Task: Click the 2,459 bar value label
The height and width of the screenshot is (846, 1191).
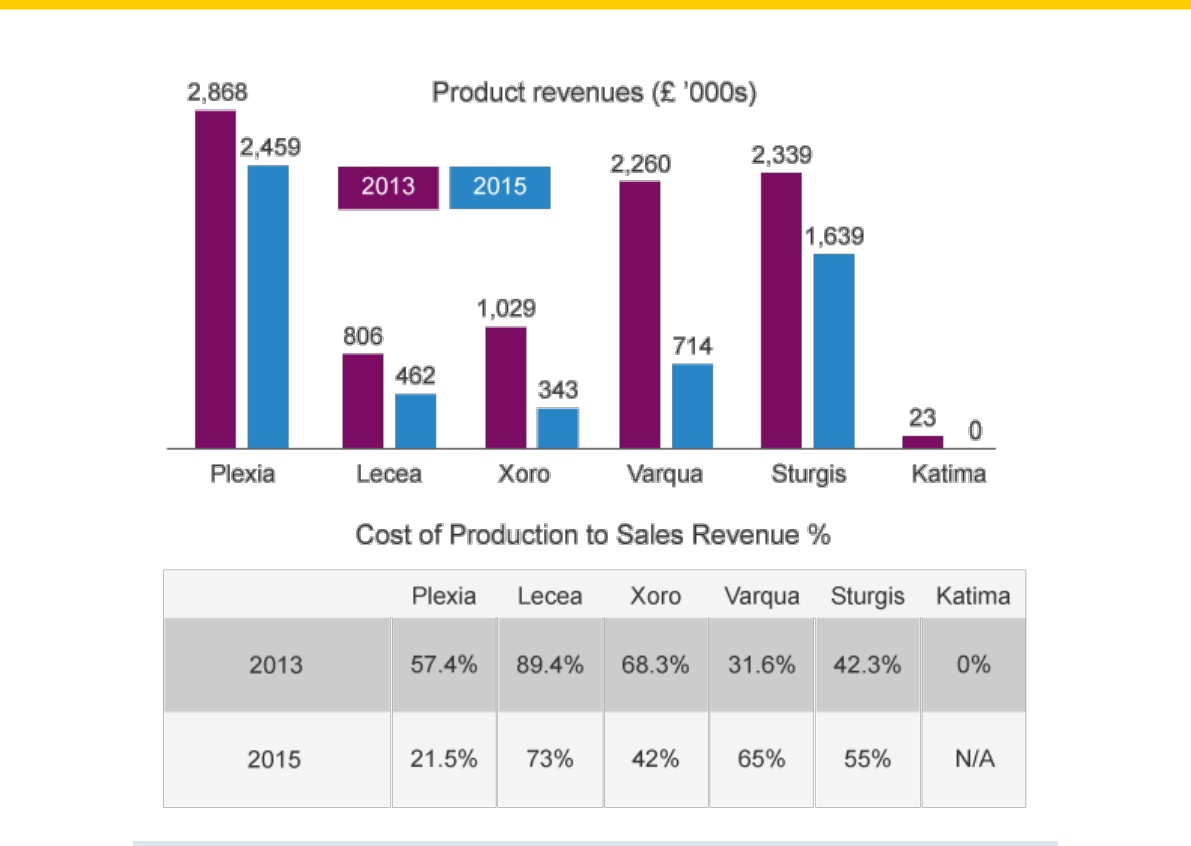Action: (x=270, y=147)
